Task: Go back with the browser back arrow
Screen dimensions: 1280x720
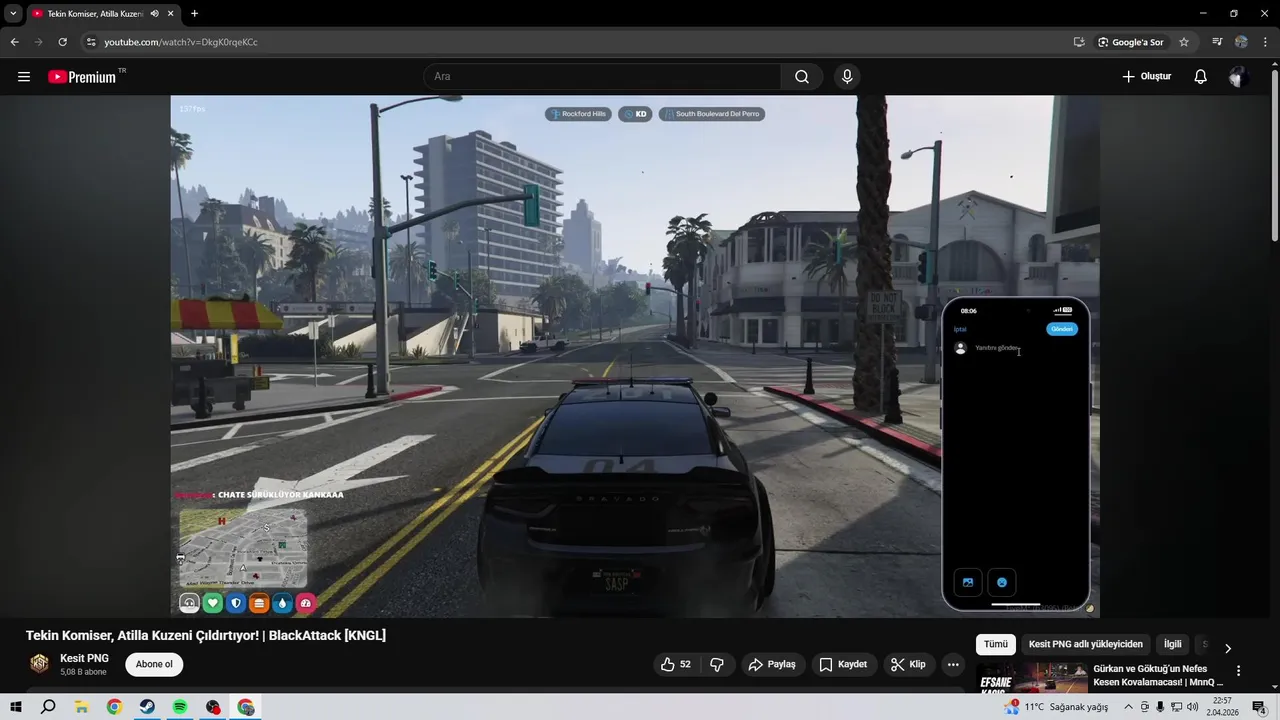Action: pyautogui.click(x=15, y=42)
